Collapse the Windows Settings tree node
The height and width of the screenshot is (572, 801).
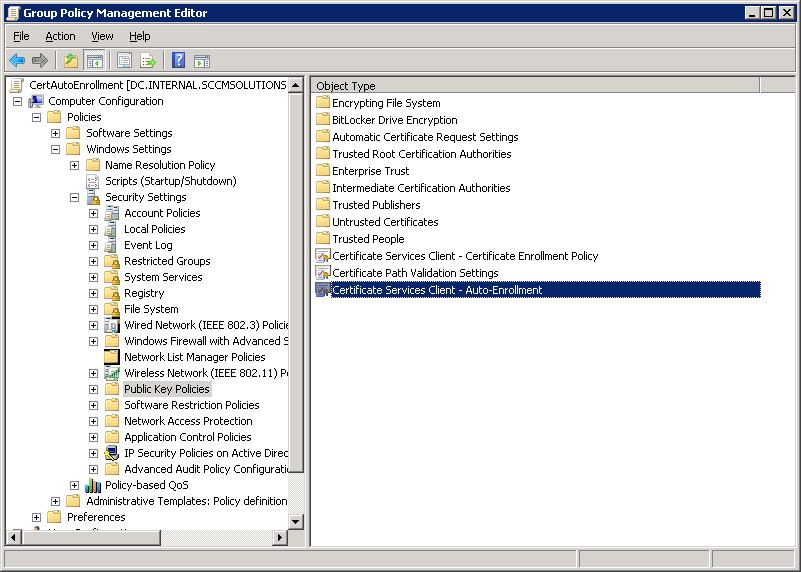pos(56,149)
